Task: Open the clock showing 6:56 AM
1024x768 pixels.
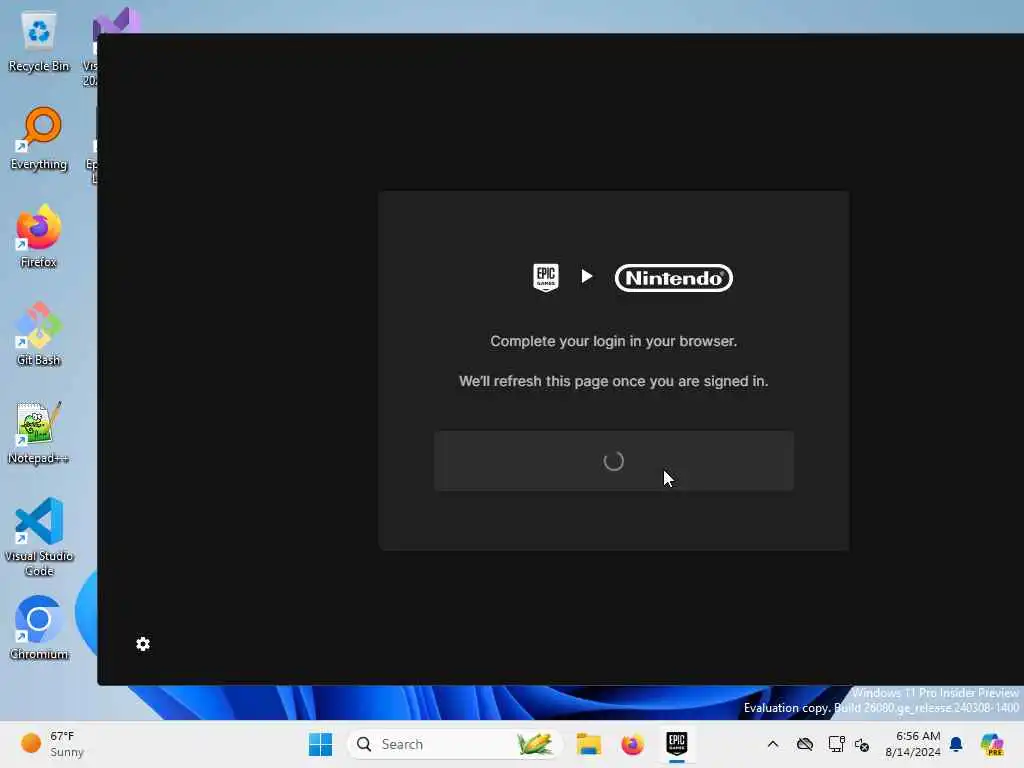Action: point(912,744)
